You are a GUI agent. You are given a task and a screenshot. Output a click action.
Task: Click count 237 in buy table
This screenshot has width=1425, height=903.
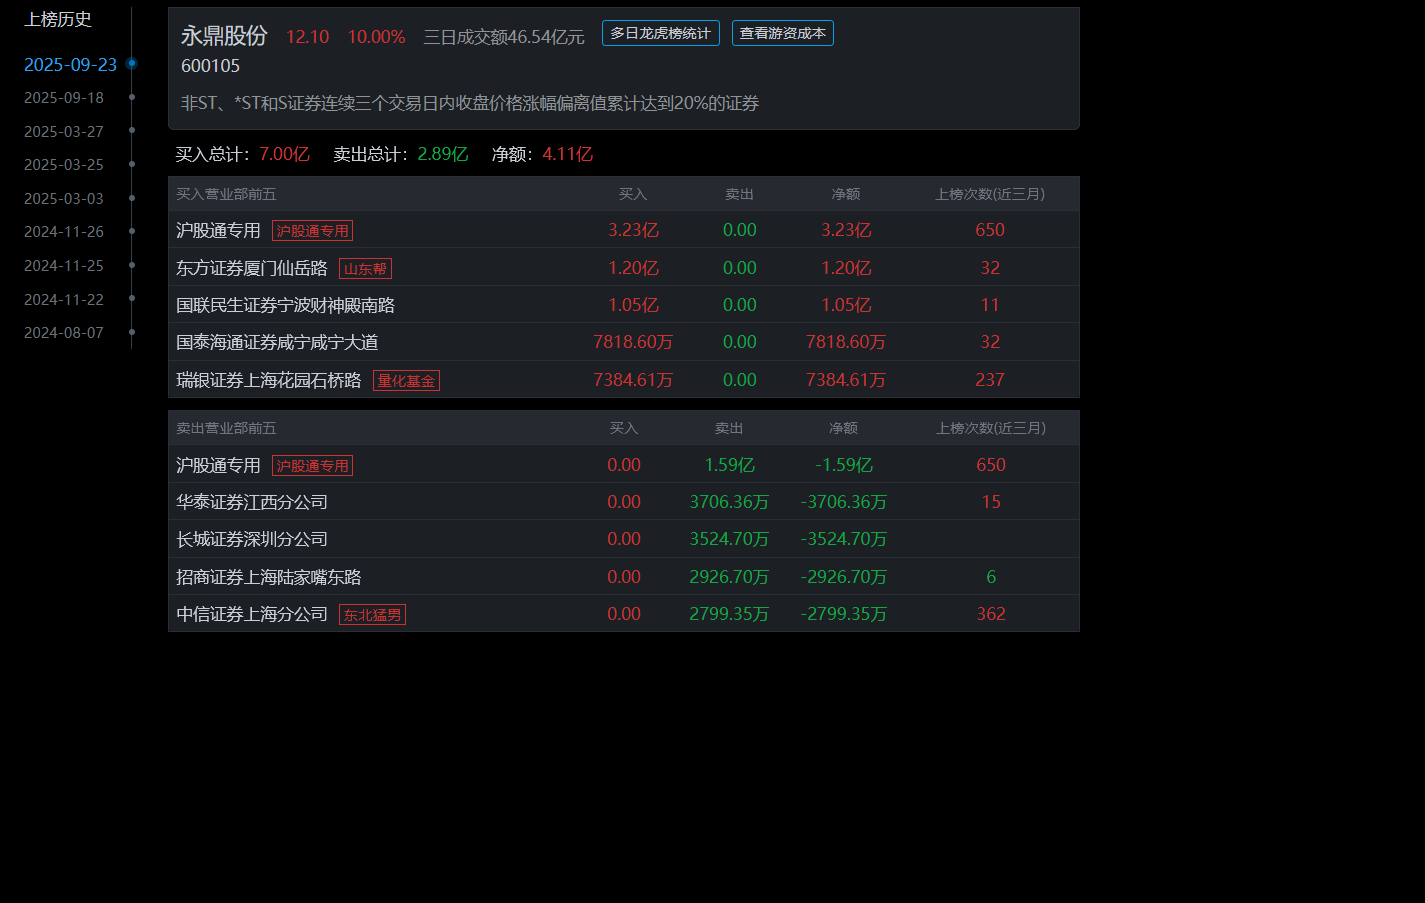pyautogui.click(x=990, y=380)
